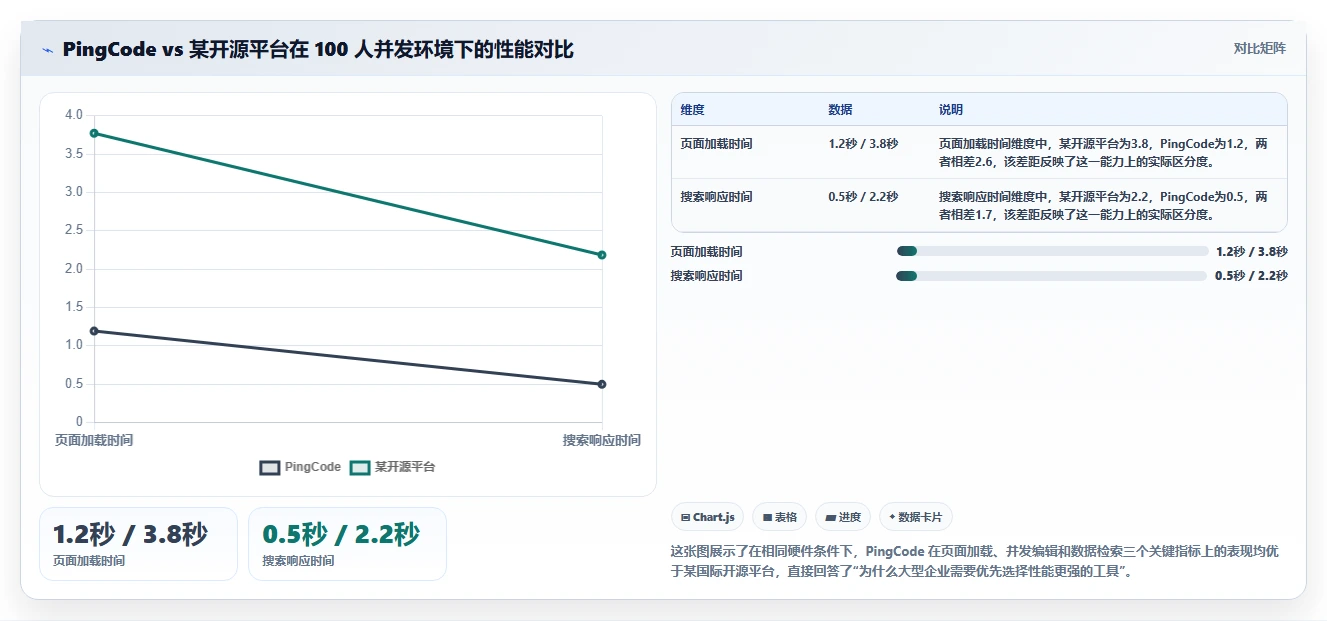Toggle the 某开源平台 legend swatch
This screenshot has width=1327, height=621.
click(x=360, y=467)
